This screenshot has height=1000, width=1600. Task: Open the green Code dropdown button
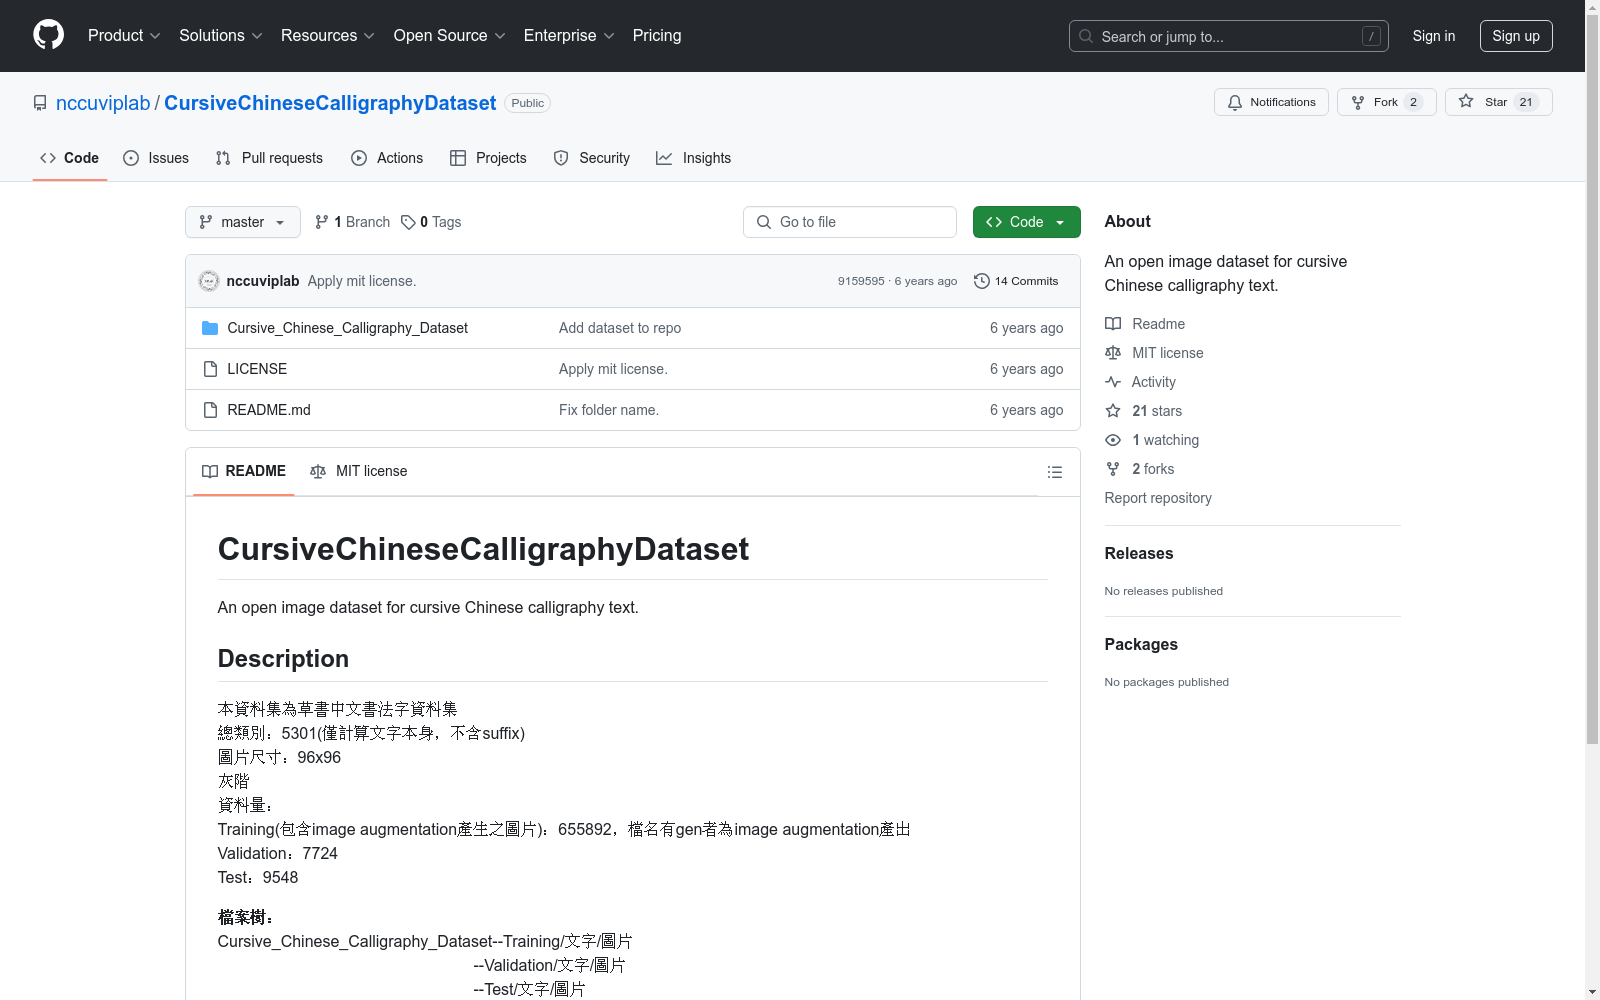pos(1026,222)
